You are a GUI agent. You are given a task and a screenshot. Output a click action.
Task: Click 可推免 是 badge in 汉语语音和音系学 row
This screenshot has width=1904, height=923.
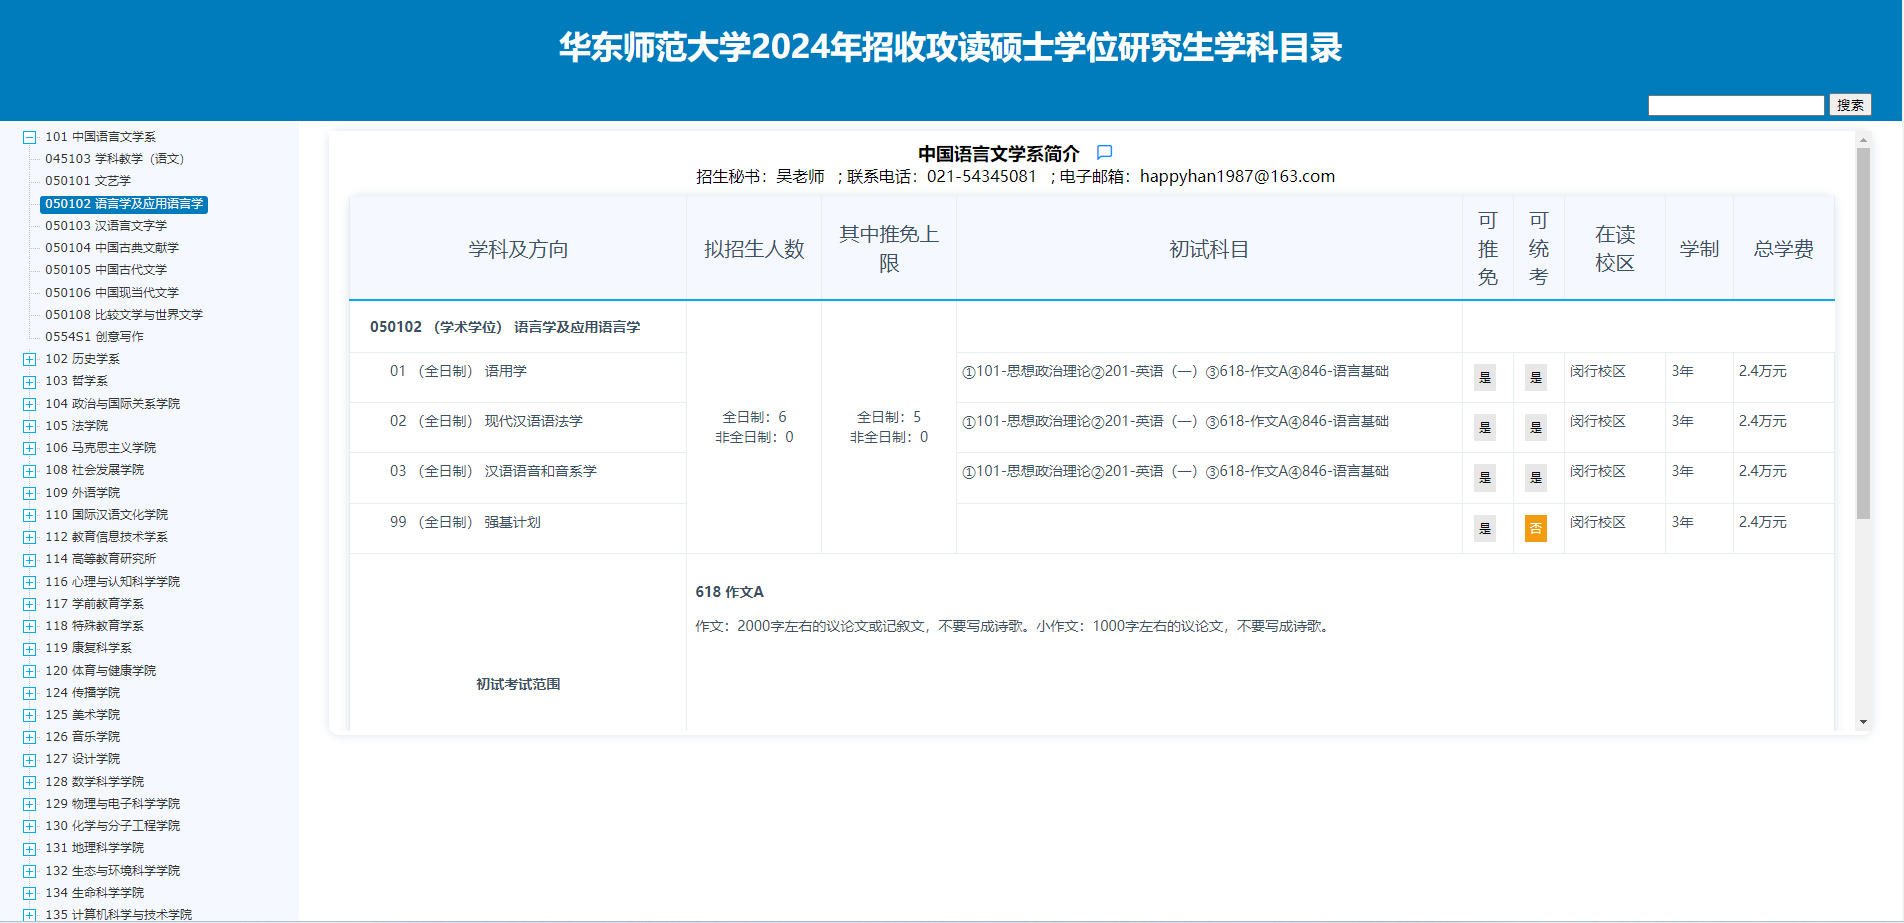(x=1485, y=477)
